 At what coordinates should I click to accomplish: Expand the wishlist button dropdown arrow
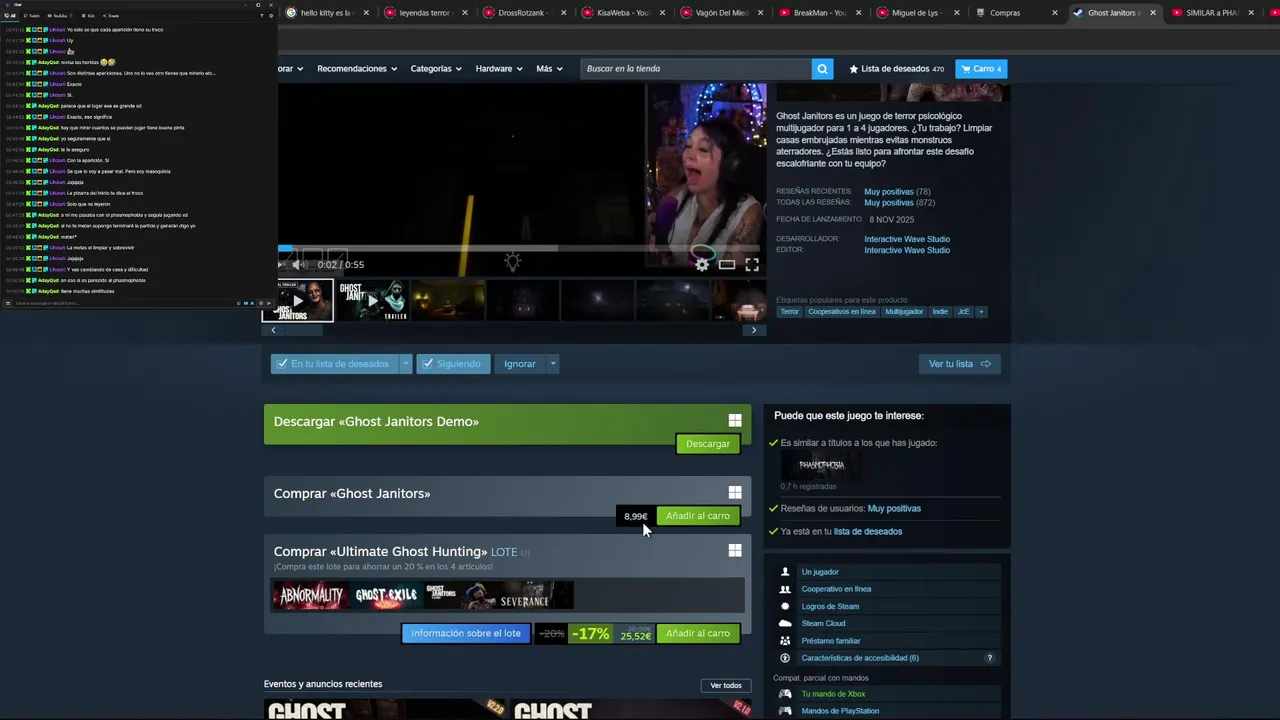click(405, 364)
